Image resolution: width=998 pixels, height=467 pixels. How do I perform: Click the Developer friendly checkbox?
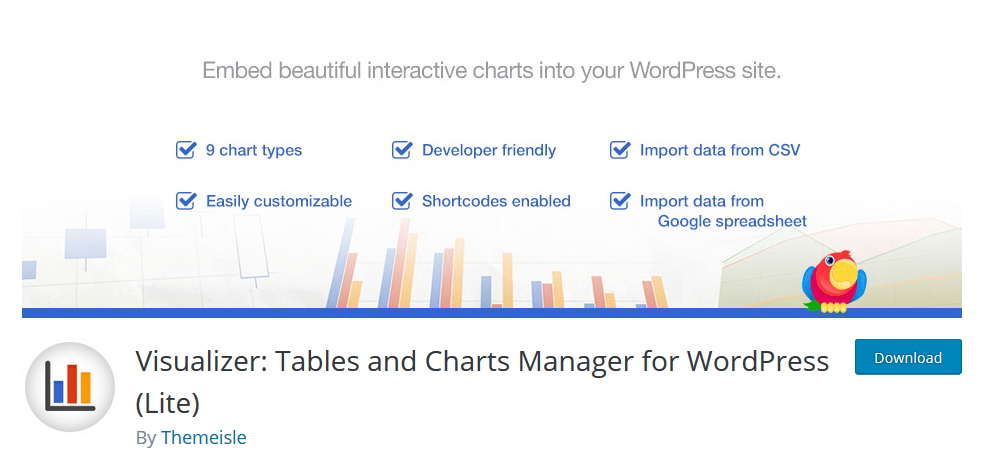(x=402, y=150)
